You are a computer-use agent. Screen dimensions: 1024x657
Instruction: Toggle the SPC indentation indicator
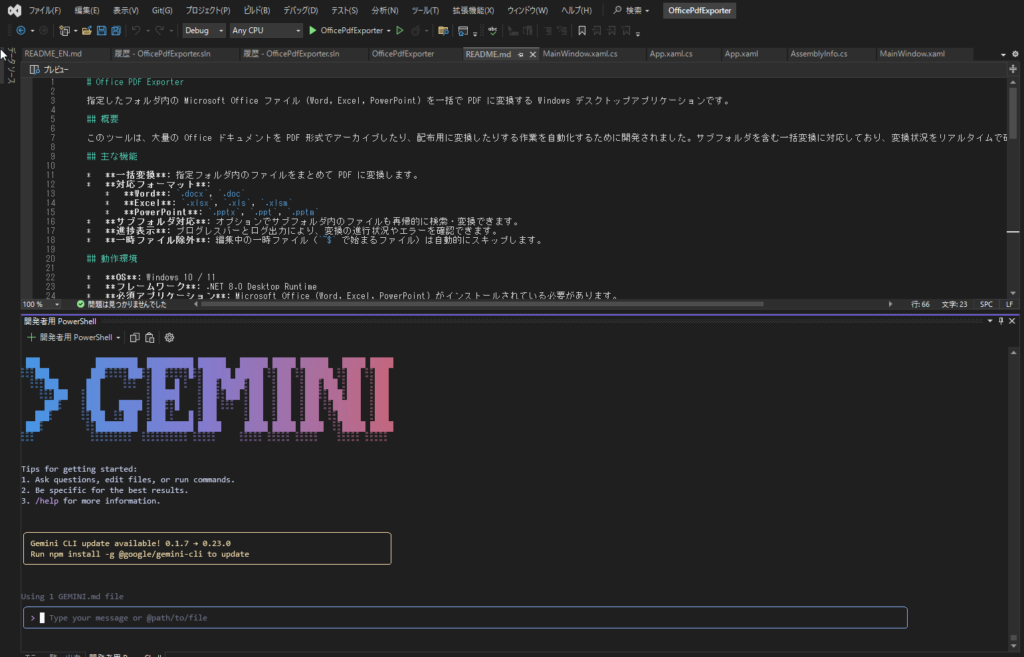pos(986,303)
